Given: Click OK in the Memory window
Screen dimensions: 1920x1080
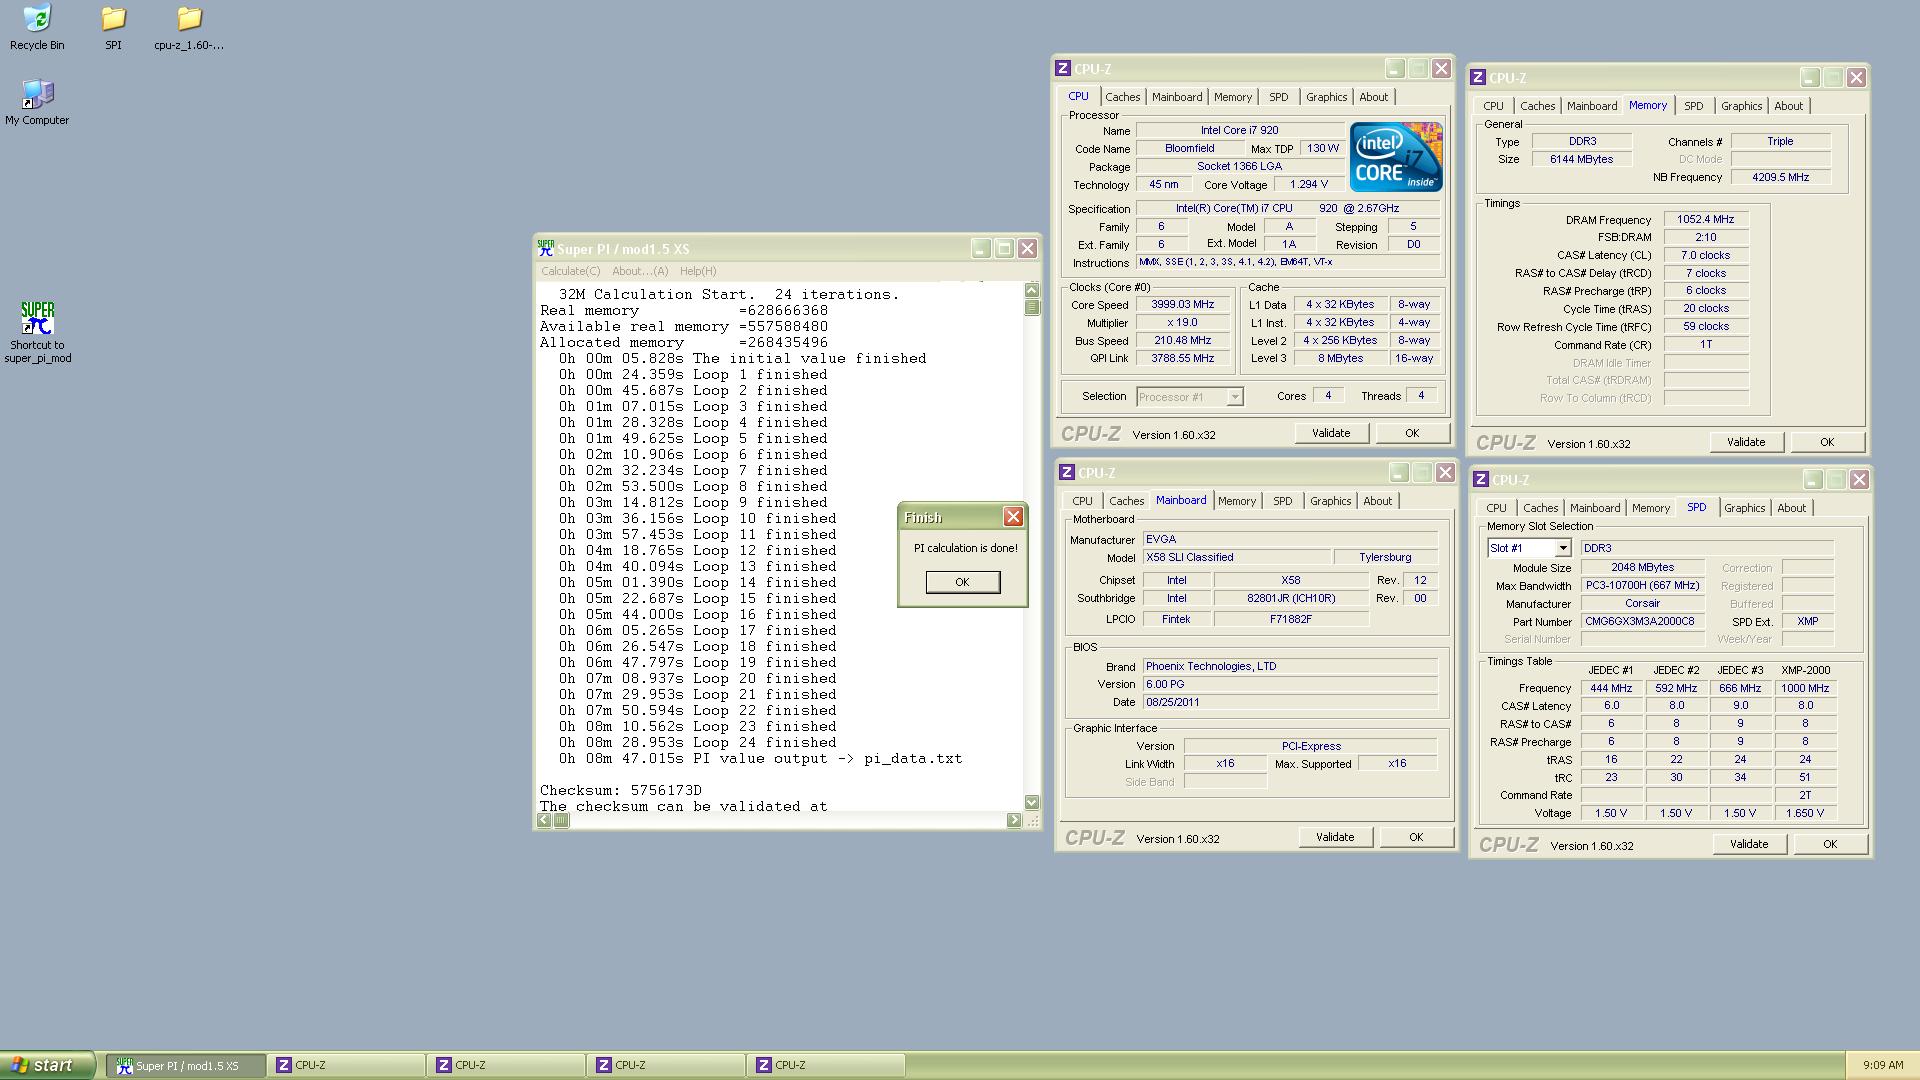Looking at the screenshot, I should (x=1827, y=442).
